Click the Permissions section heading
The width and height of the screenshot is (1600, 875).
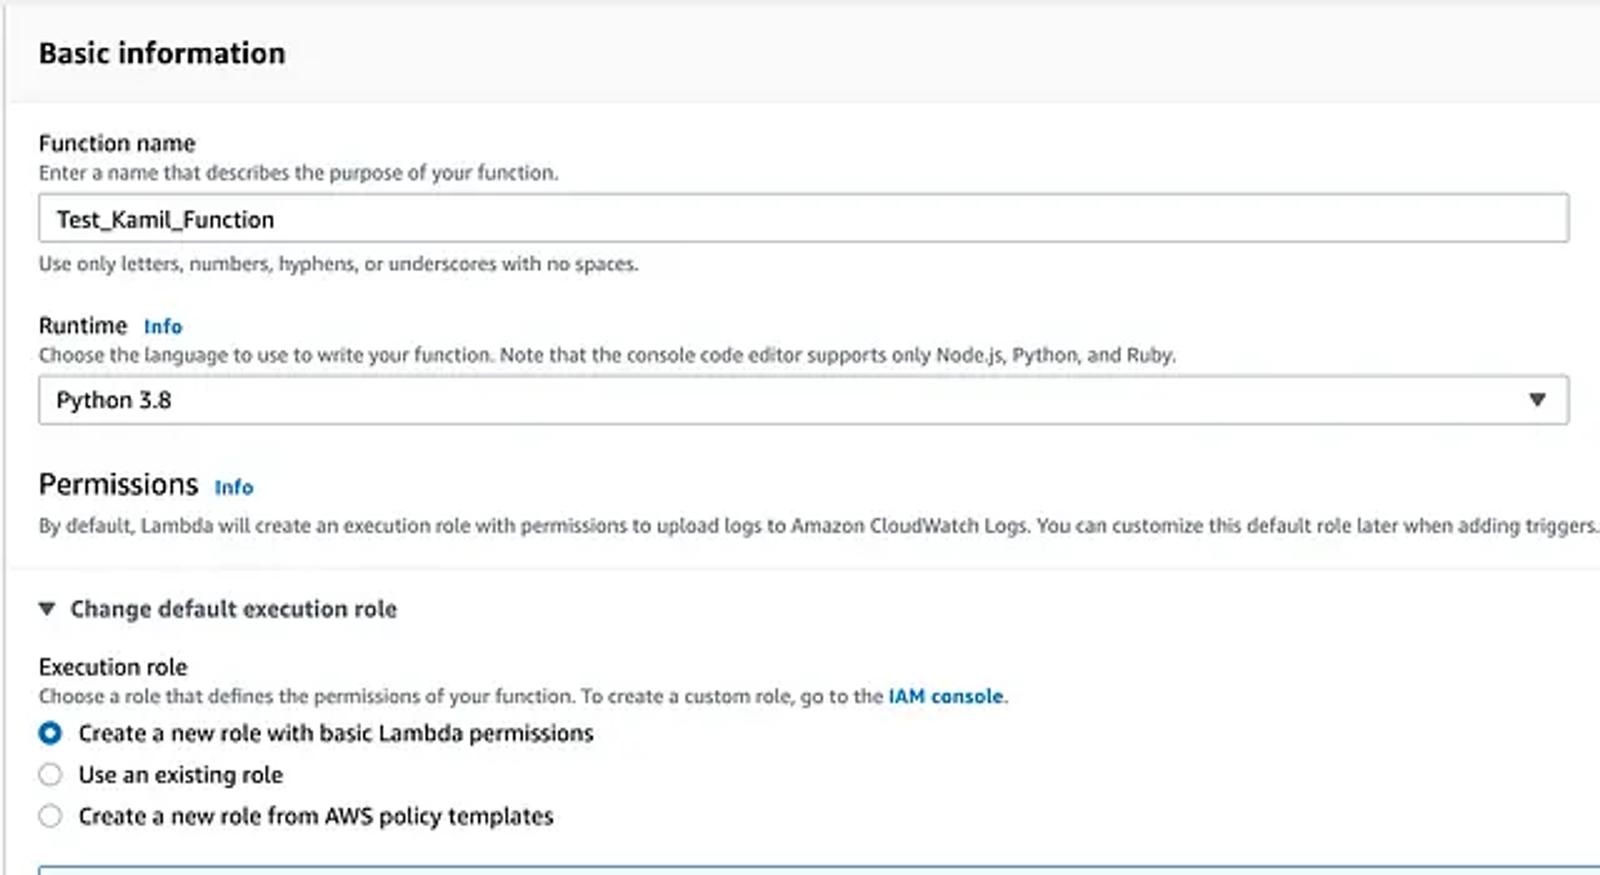(118, 484)
